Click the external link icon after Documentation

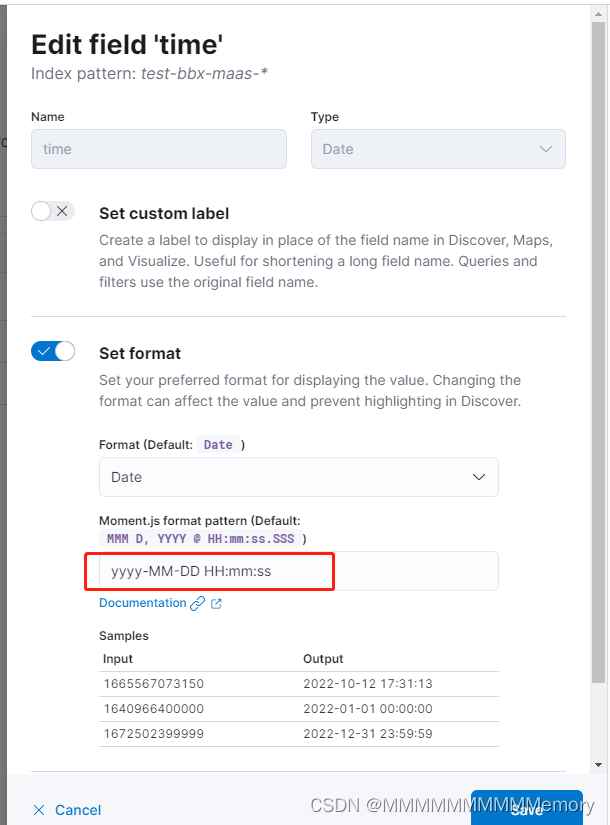click(x=216, y=603)
